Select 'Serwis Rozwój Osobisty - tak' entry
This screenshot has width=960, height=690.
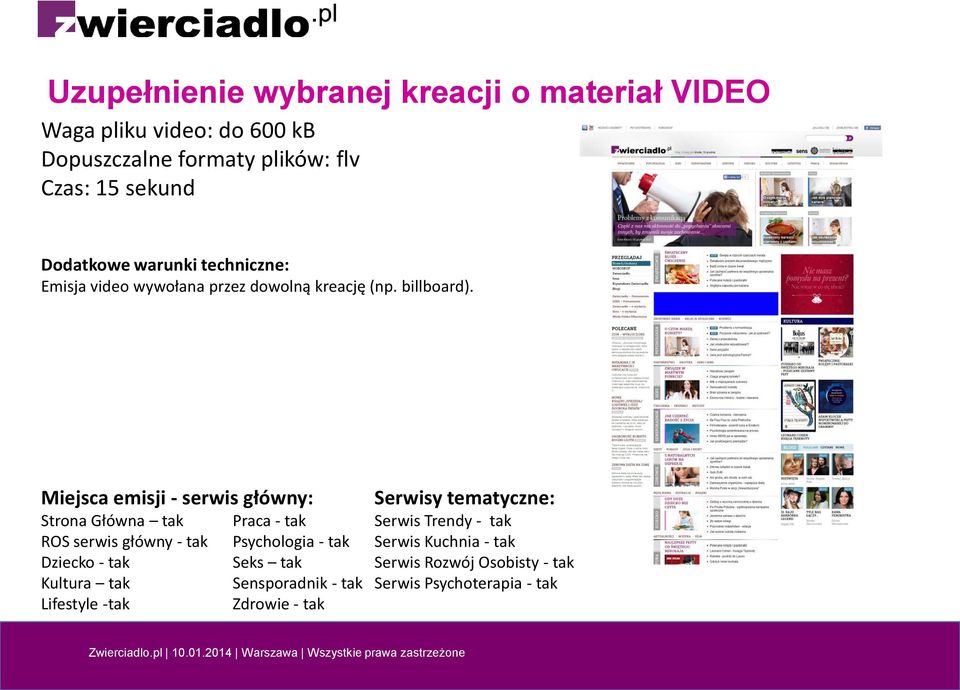click(x=474, y=563)
